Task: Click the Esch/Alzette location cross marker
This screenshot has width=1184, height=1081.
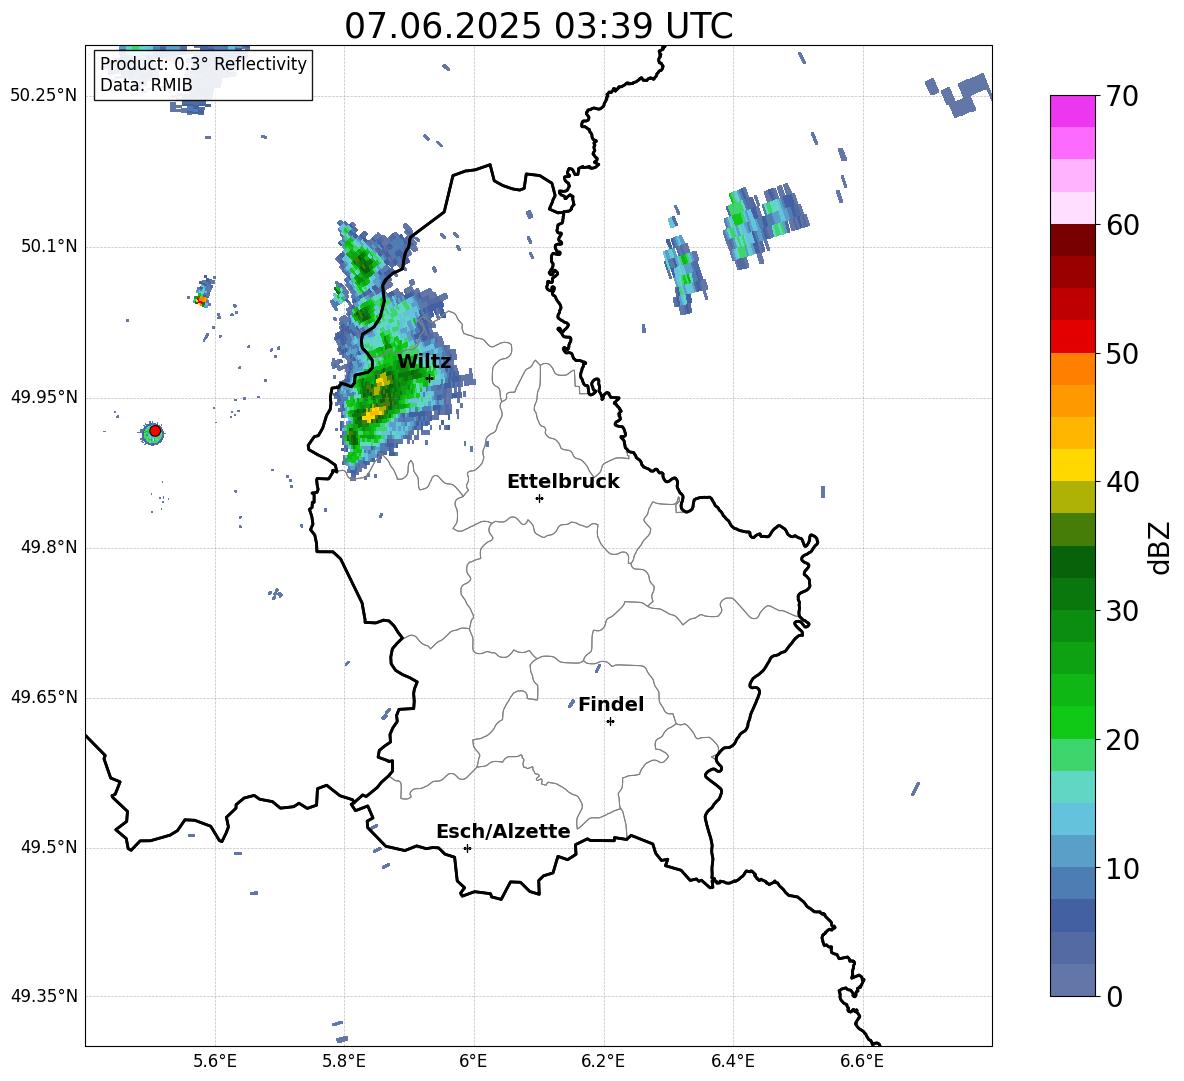Action: click(467, 848)
